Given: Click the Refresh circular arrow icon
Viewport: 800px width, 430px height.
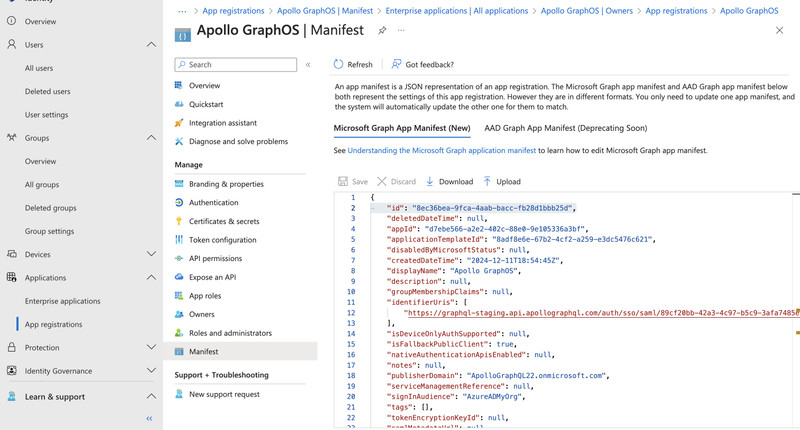Looking at the screenshot, I should [x=338, y=64].
